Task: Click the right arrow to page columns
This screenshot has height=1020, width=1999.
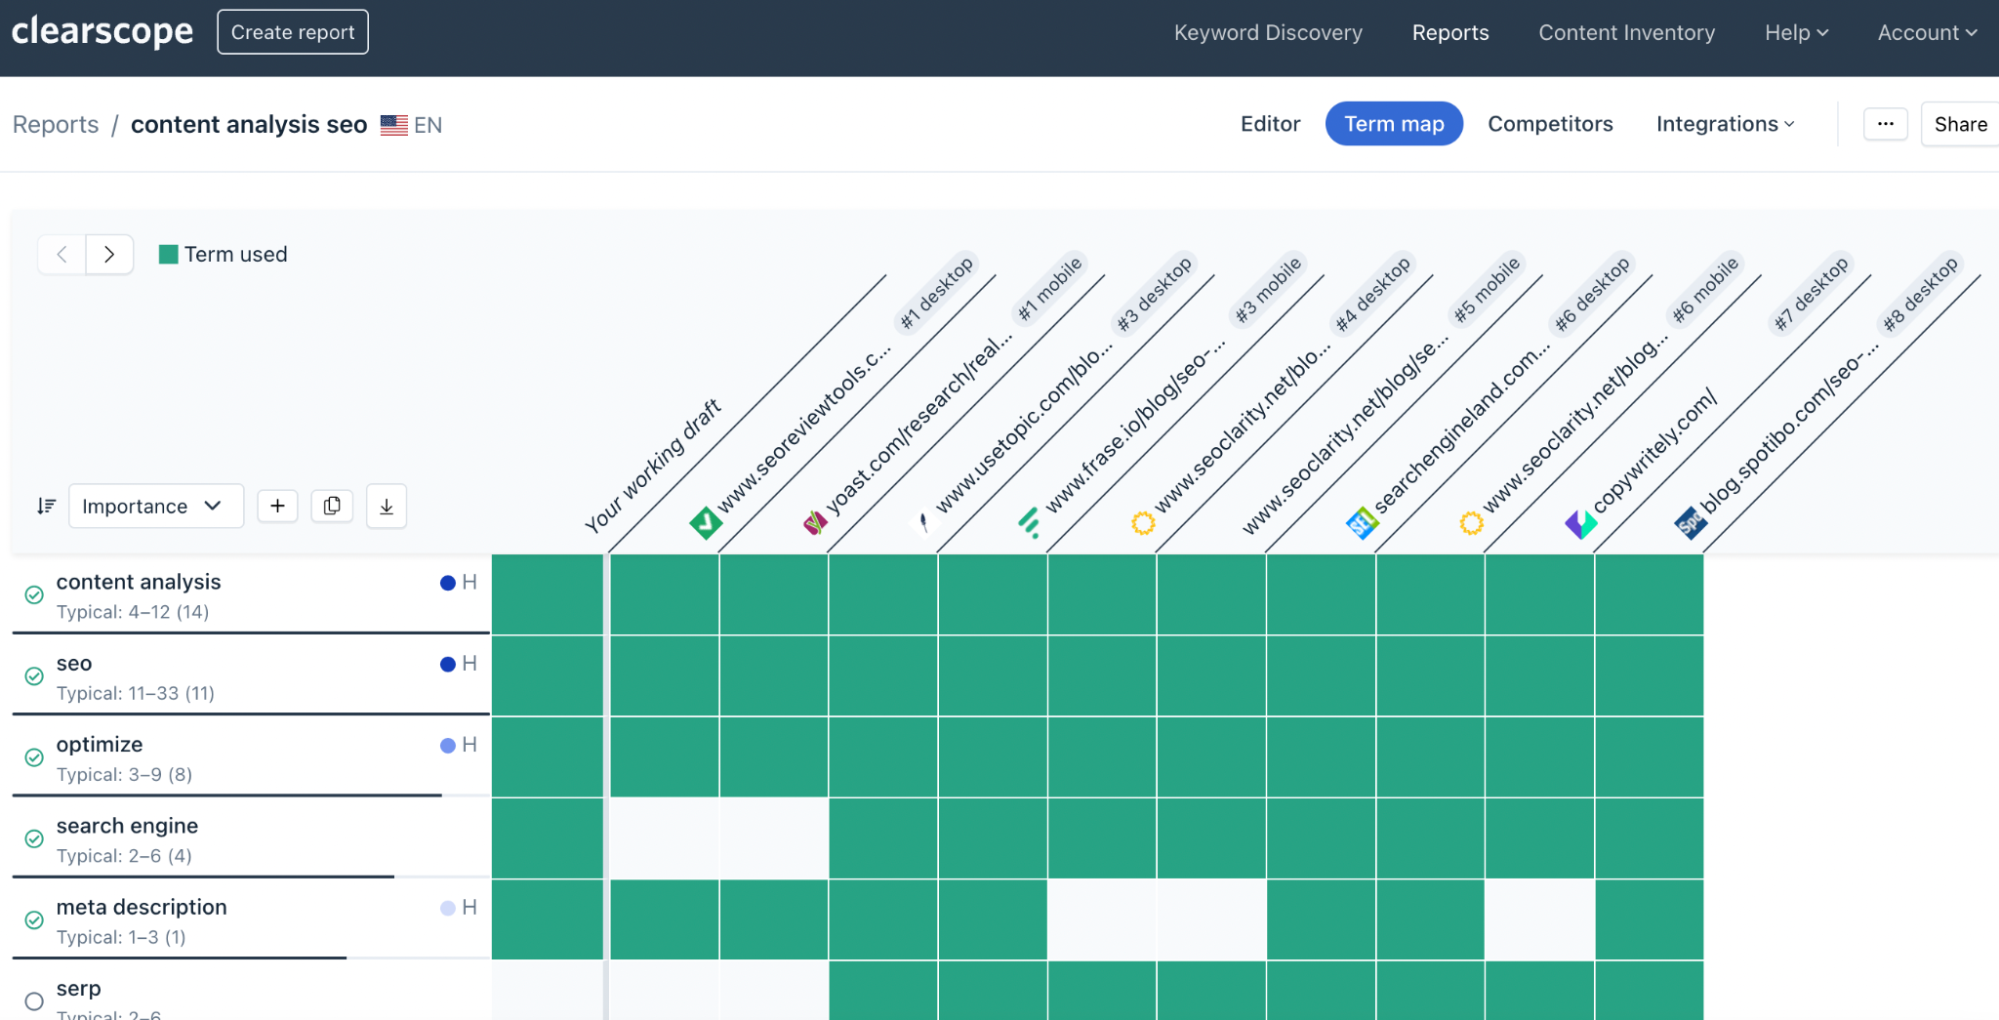Action: [x=110, y=253]
